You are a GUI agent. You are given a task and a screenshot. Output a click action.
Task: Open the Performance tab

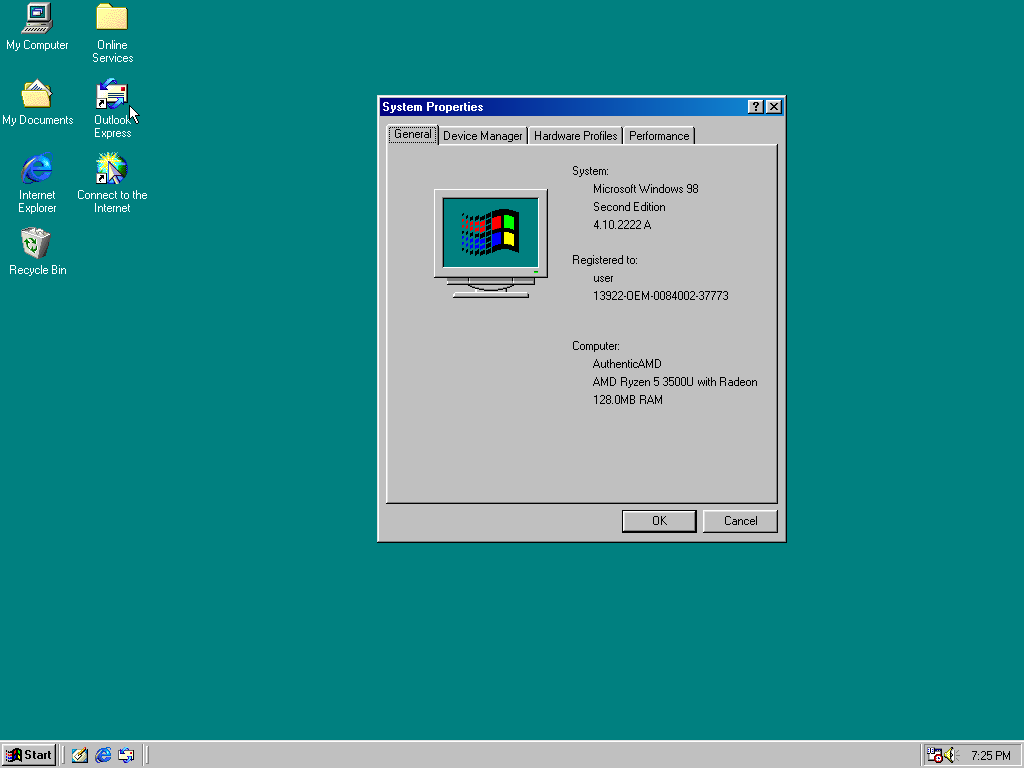[x=659, y=136]
